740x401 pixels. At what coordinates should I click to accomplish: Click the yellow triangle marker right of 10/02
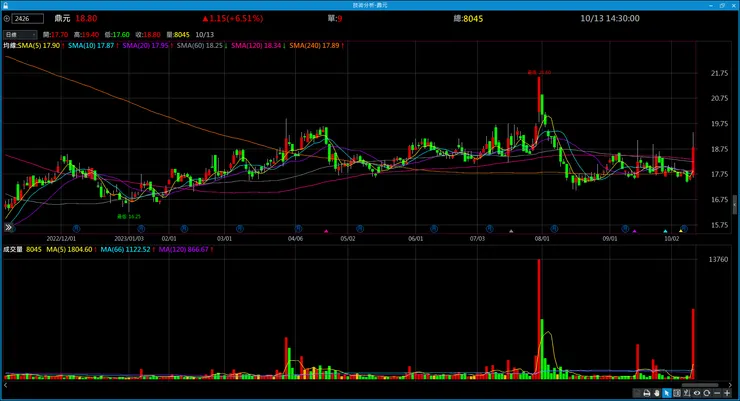point(681,231)
